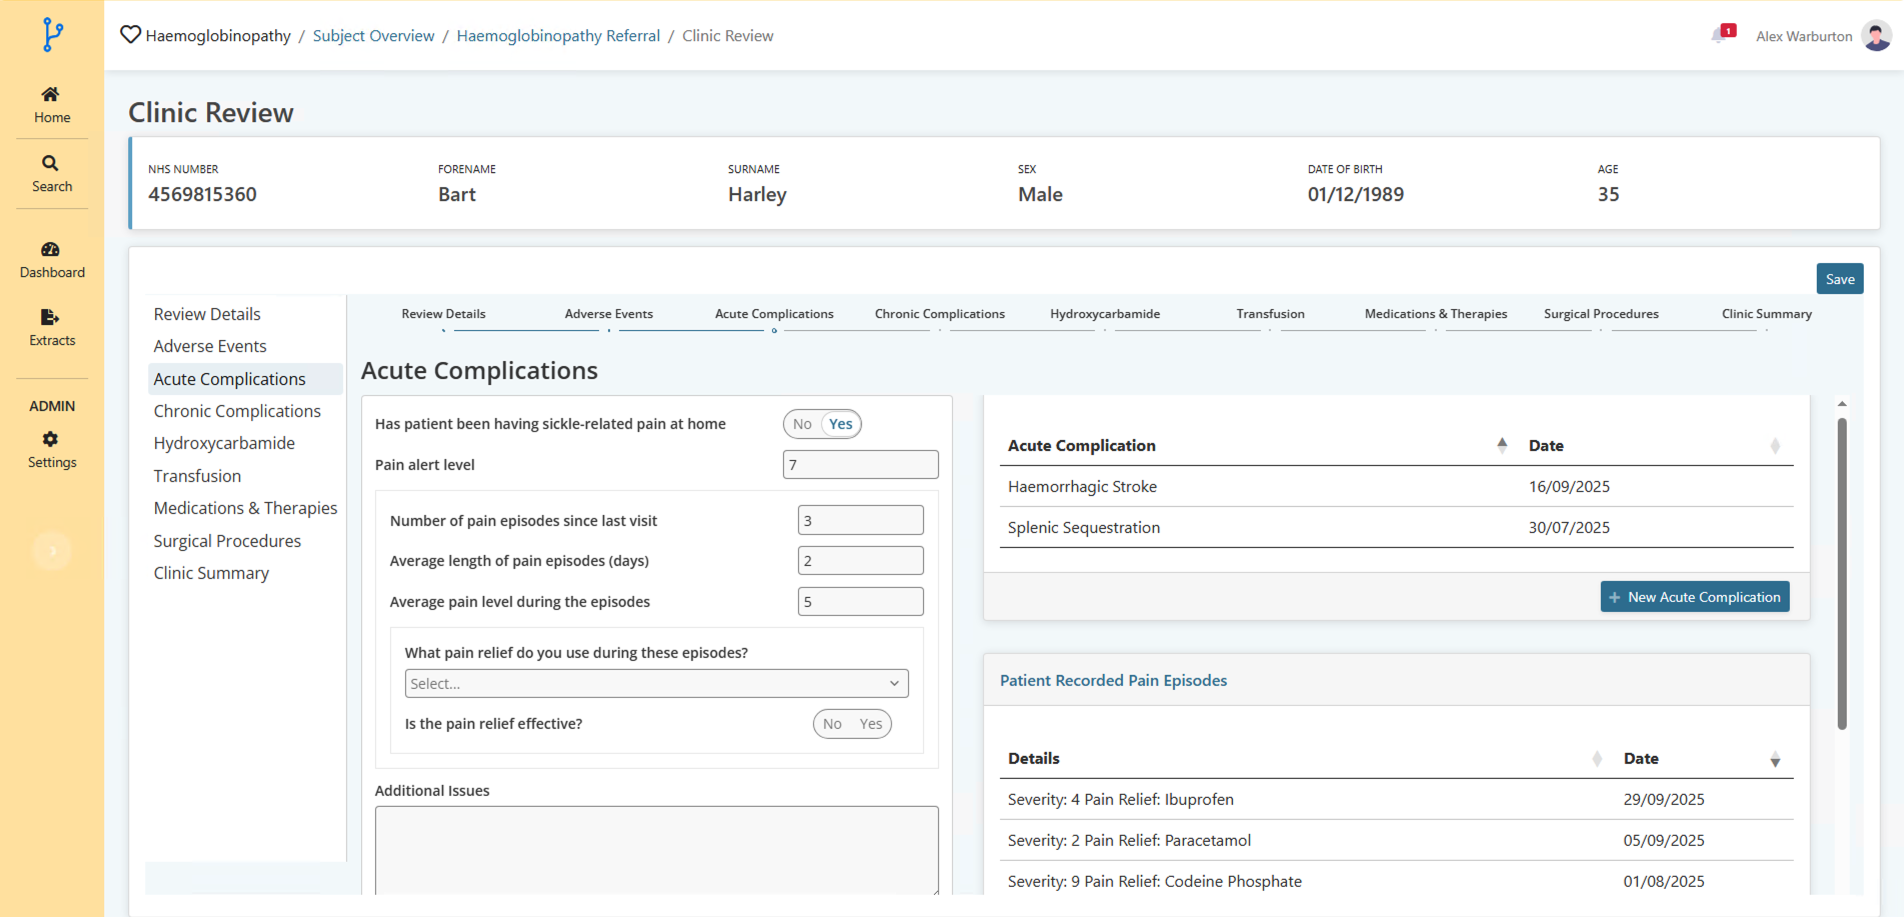1904x917 pixels.
Task: Click the Save button
Action: click(1839, 279)
